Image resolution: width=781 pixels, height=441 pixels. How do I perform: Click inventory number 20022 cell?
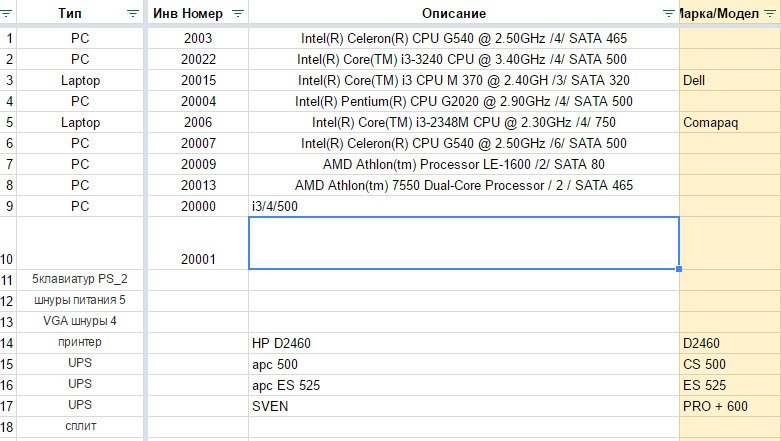coord(198,59)
